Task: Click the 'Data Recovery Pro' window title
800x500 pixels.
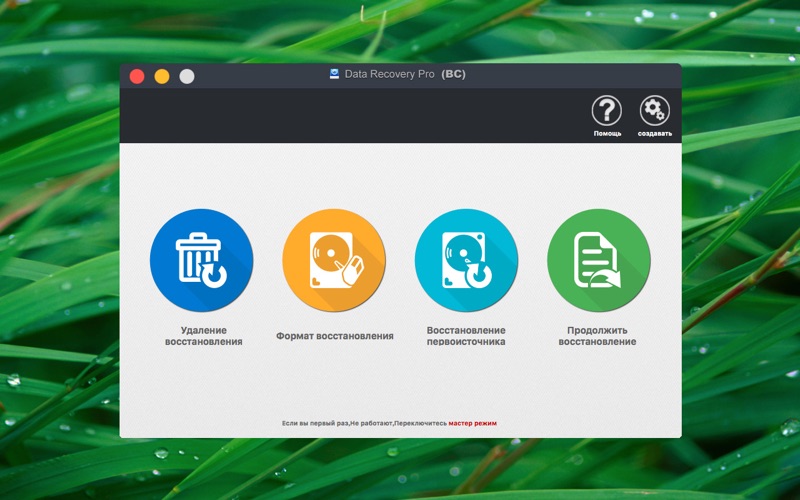Action: point(389,74)
